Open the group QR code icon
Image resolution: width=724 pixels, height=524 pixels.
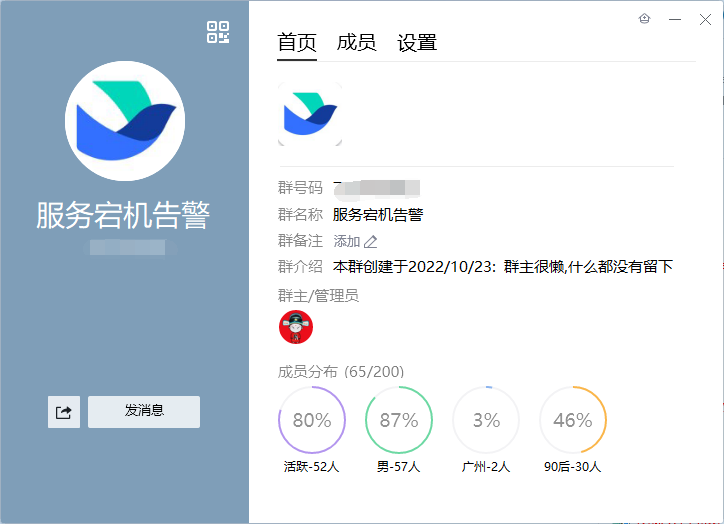pos(218,32)
